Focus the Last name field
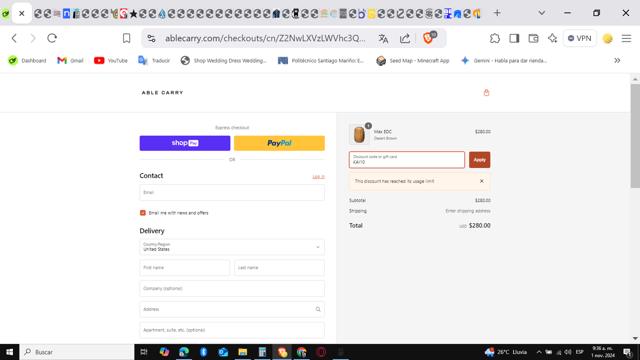 tap(279, 268)
